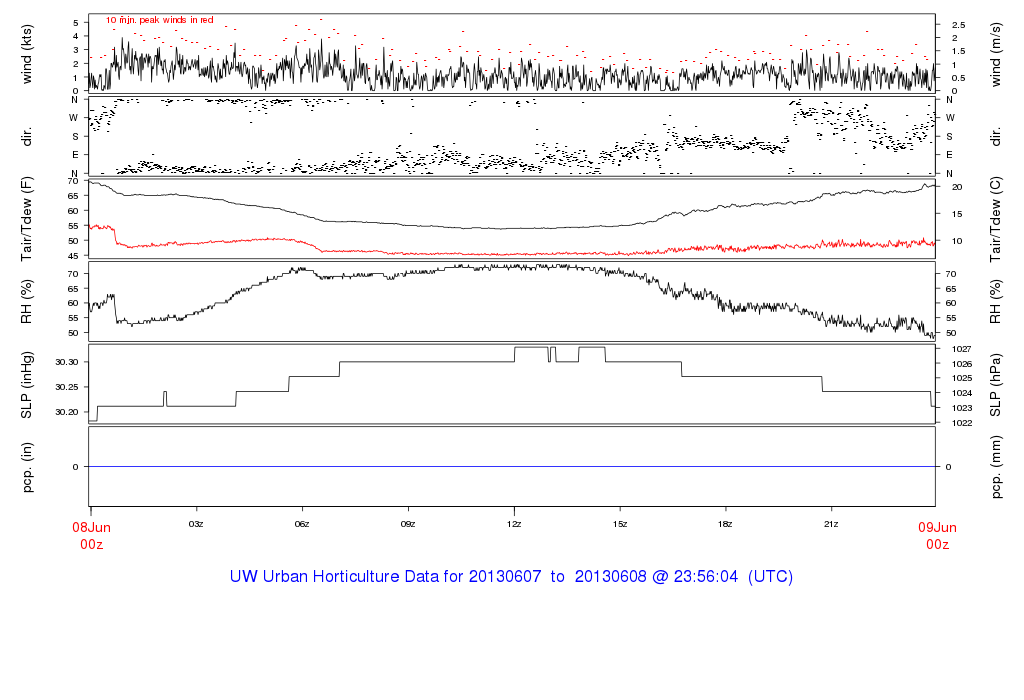Click the 'Tair/Tdew (F)' axis label
The image size is (1024, 700).
pyautogui.click(x=27, y=219)
